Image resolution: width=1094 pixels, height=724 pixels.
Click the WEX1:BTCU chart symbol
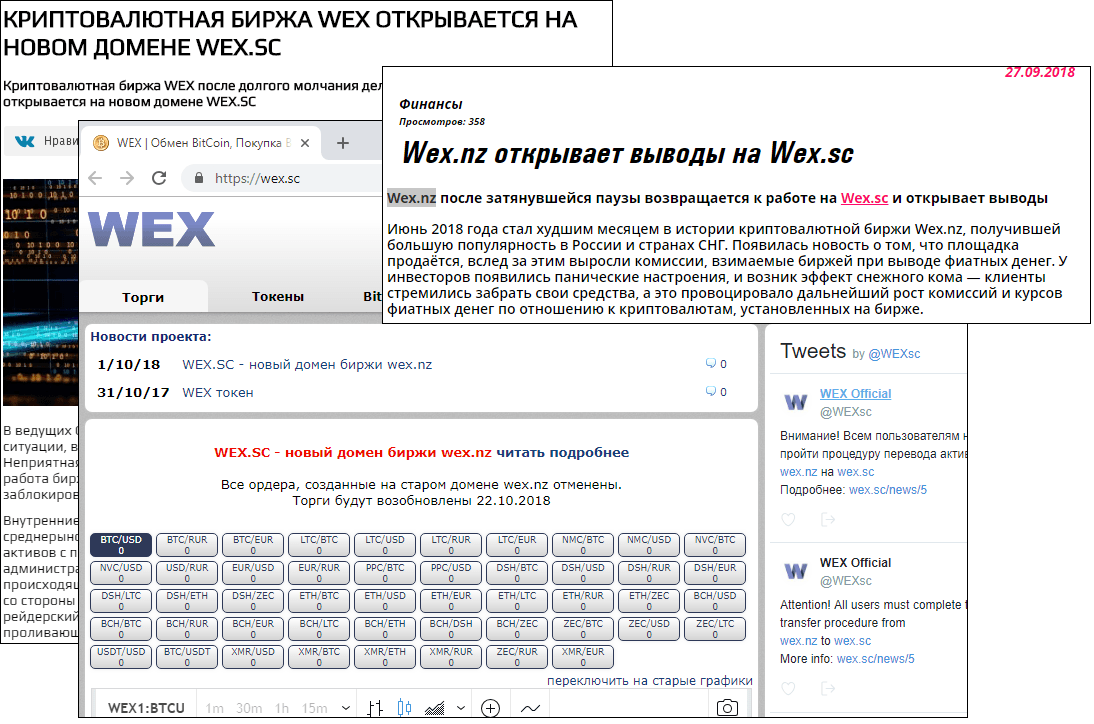coord(147,708)
